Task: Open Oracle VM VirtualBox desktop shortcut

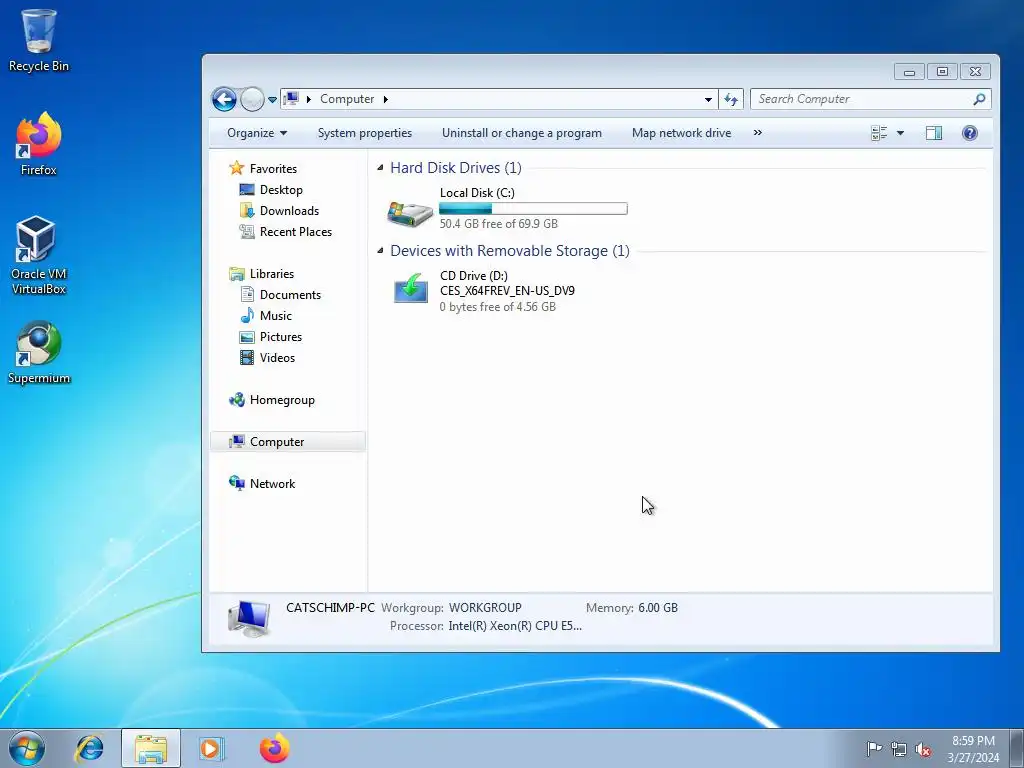Action: coord(39,255)
